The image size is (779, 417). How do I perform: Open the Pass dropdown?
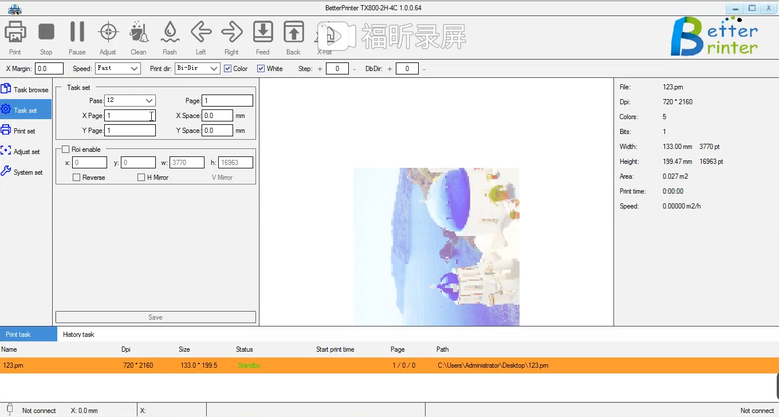[x=130, y=101]
